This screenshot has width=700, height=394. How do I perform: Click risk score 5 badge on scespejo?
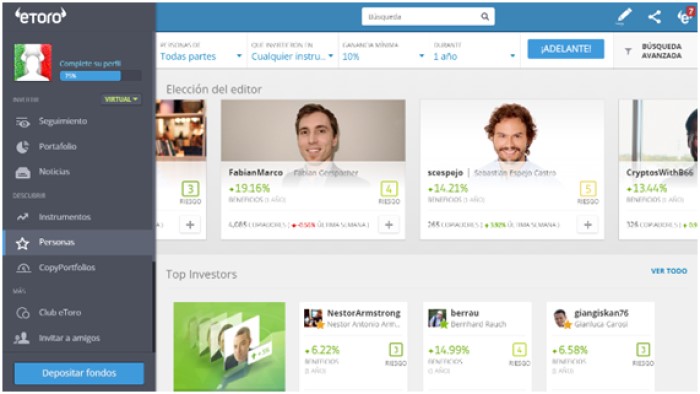click(588, 189)
